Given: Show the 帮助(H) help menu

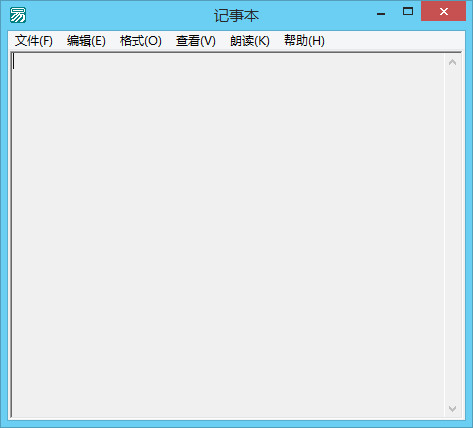Looking at the screenshot, I should (304, 41).
